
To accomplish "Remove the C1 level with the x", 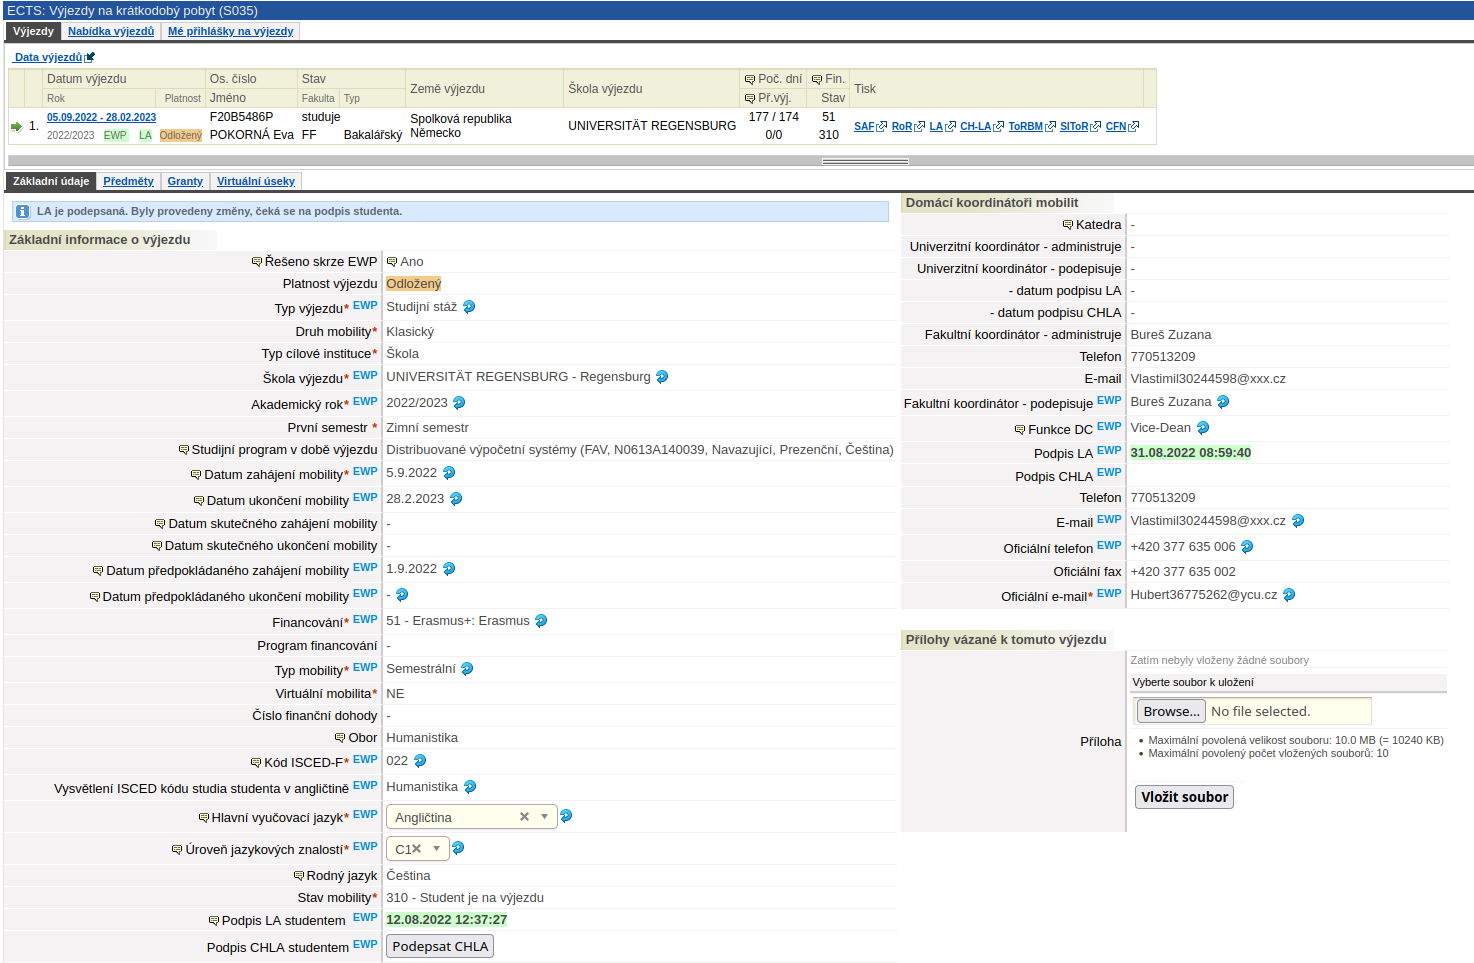I will point(417,849).
